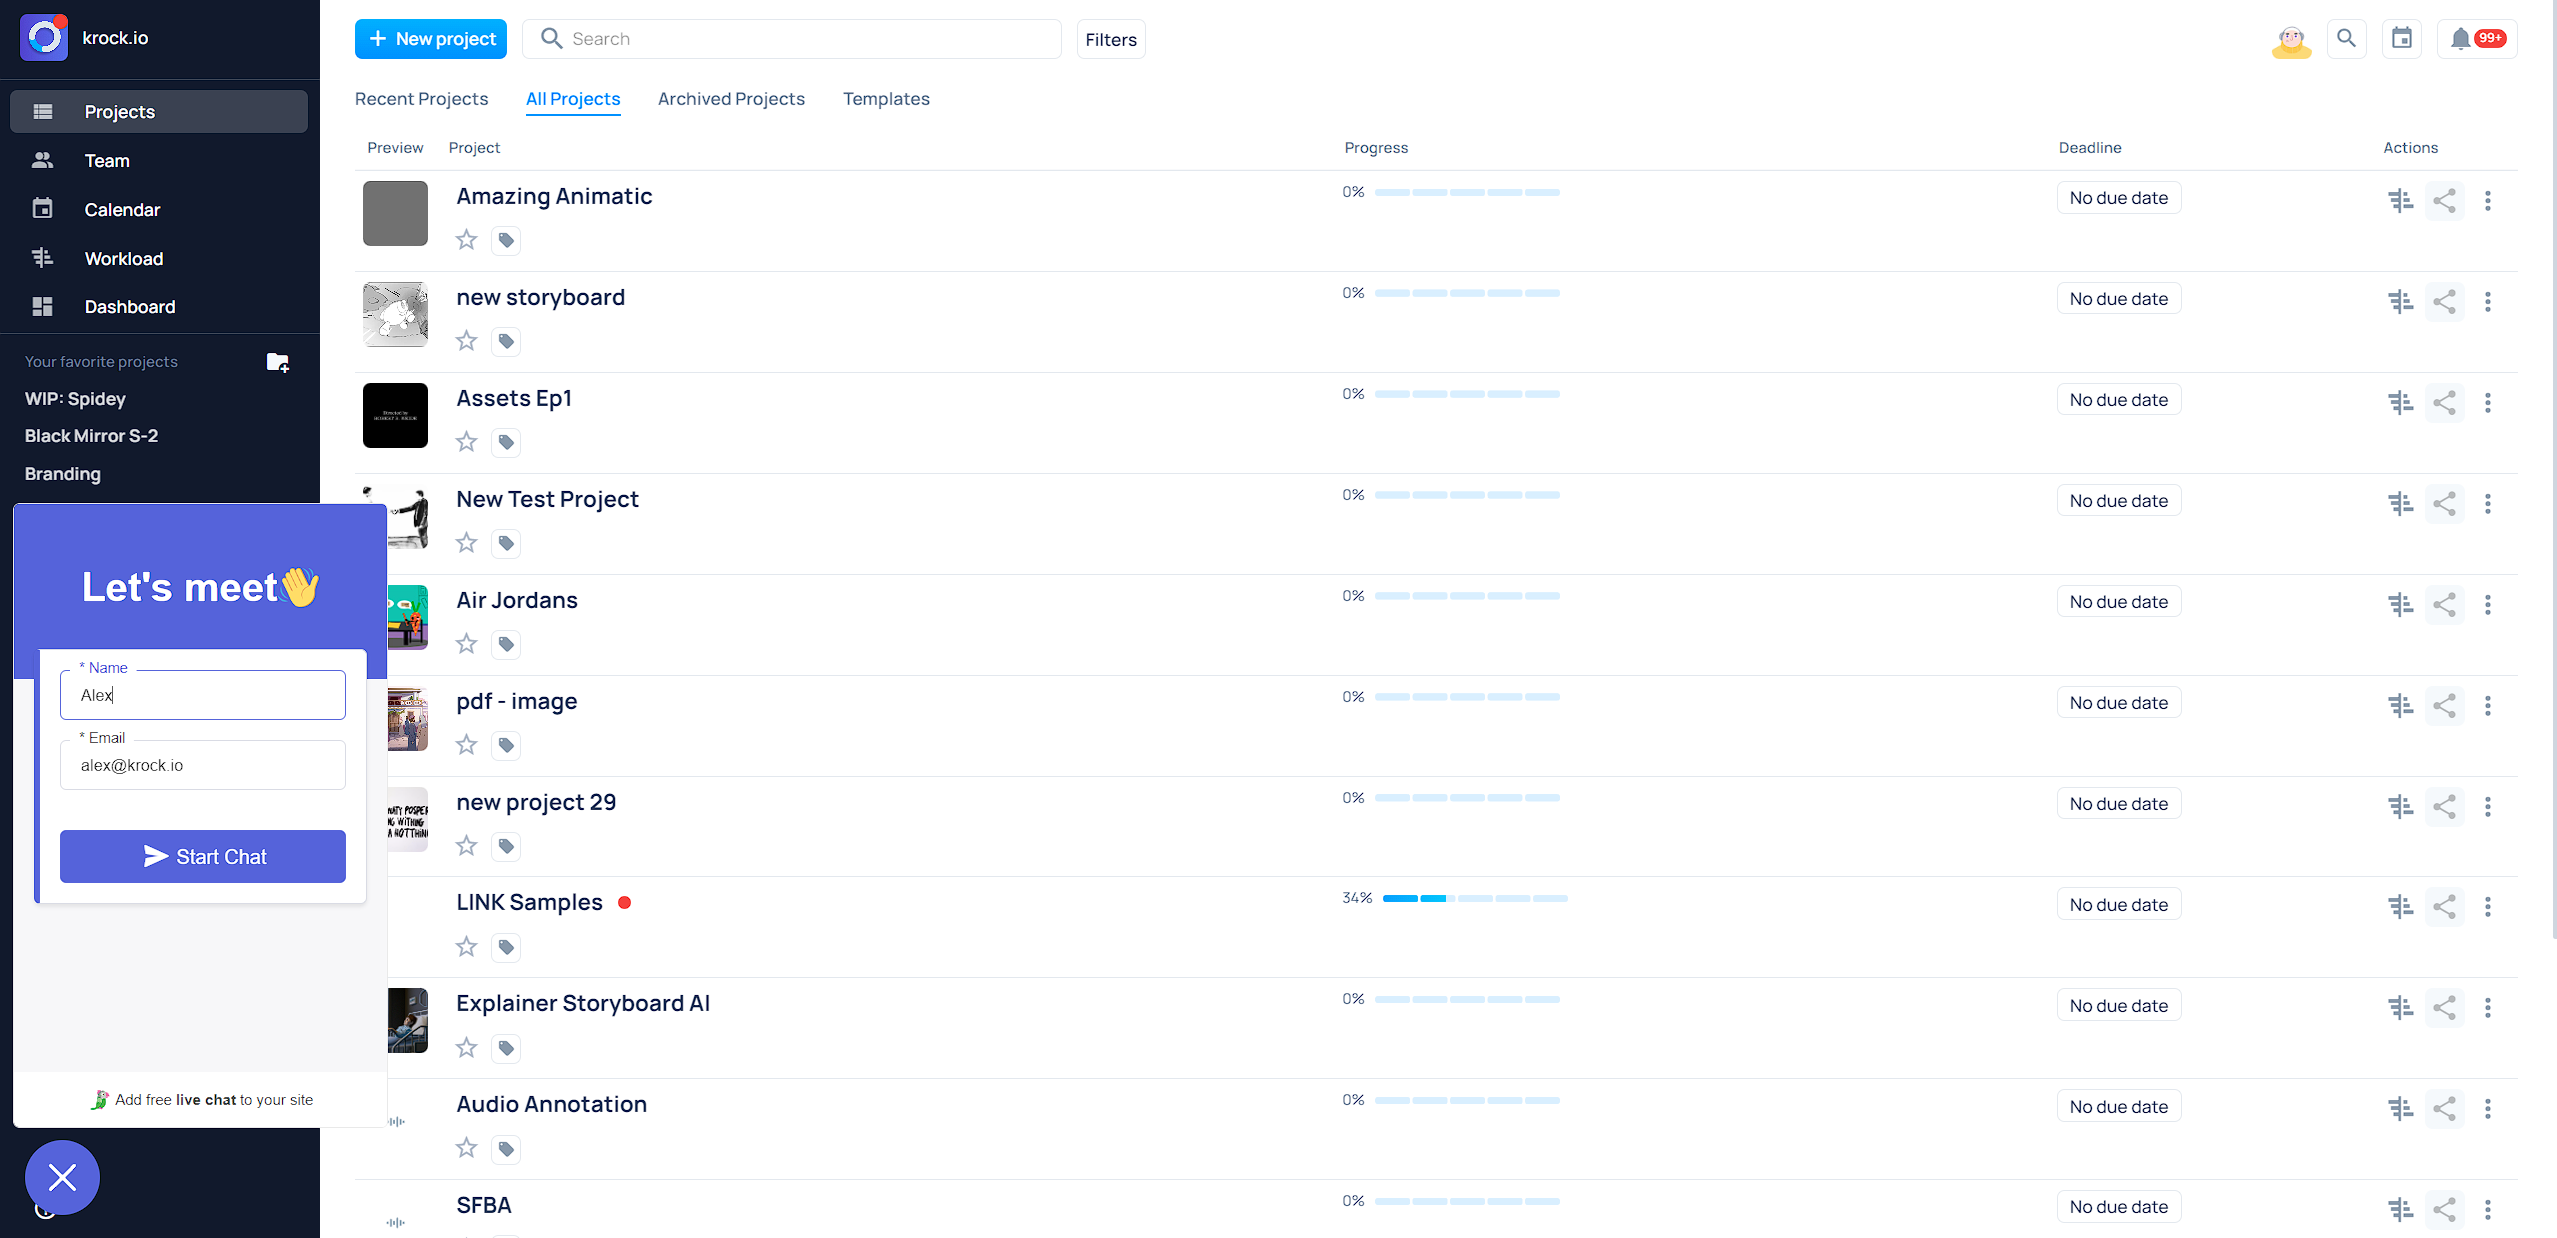The height and width of the screenshot is (1238, 2557).
Task: Click the Workload icon in the left sidebar
Action: pos(42,258)
